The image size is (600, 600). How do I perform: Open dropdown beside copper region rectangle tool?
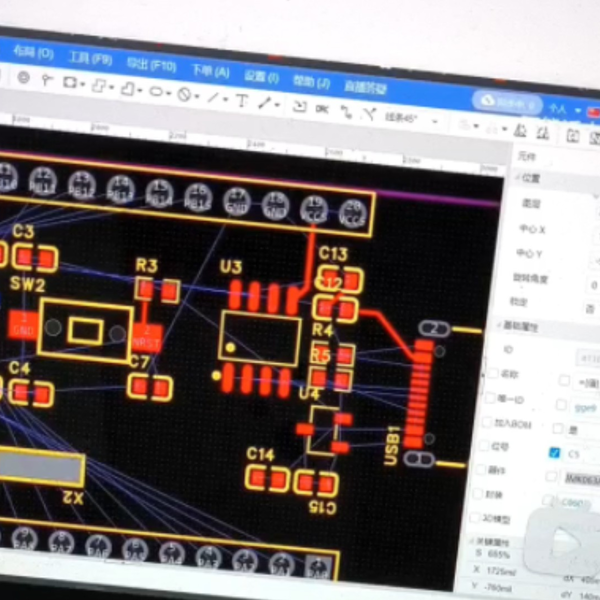(83, 84)
